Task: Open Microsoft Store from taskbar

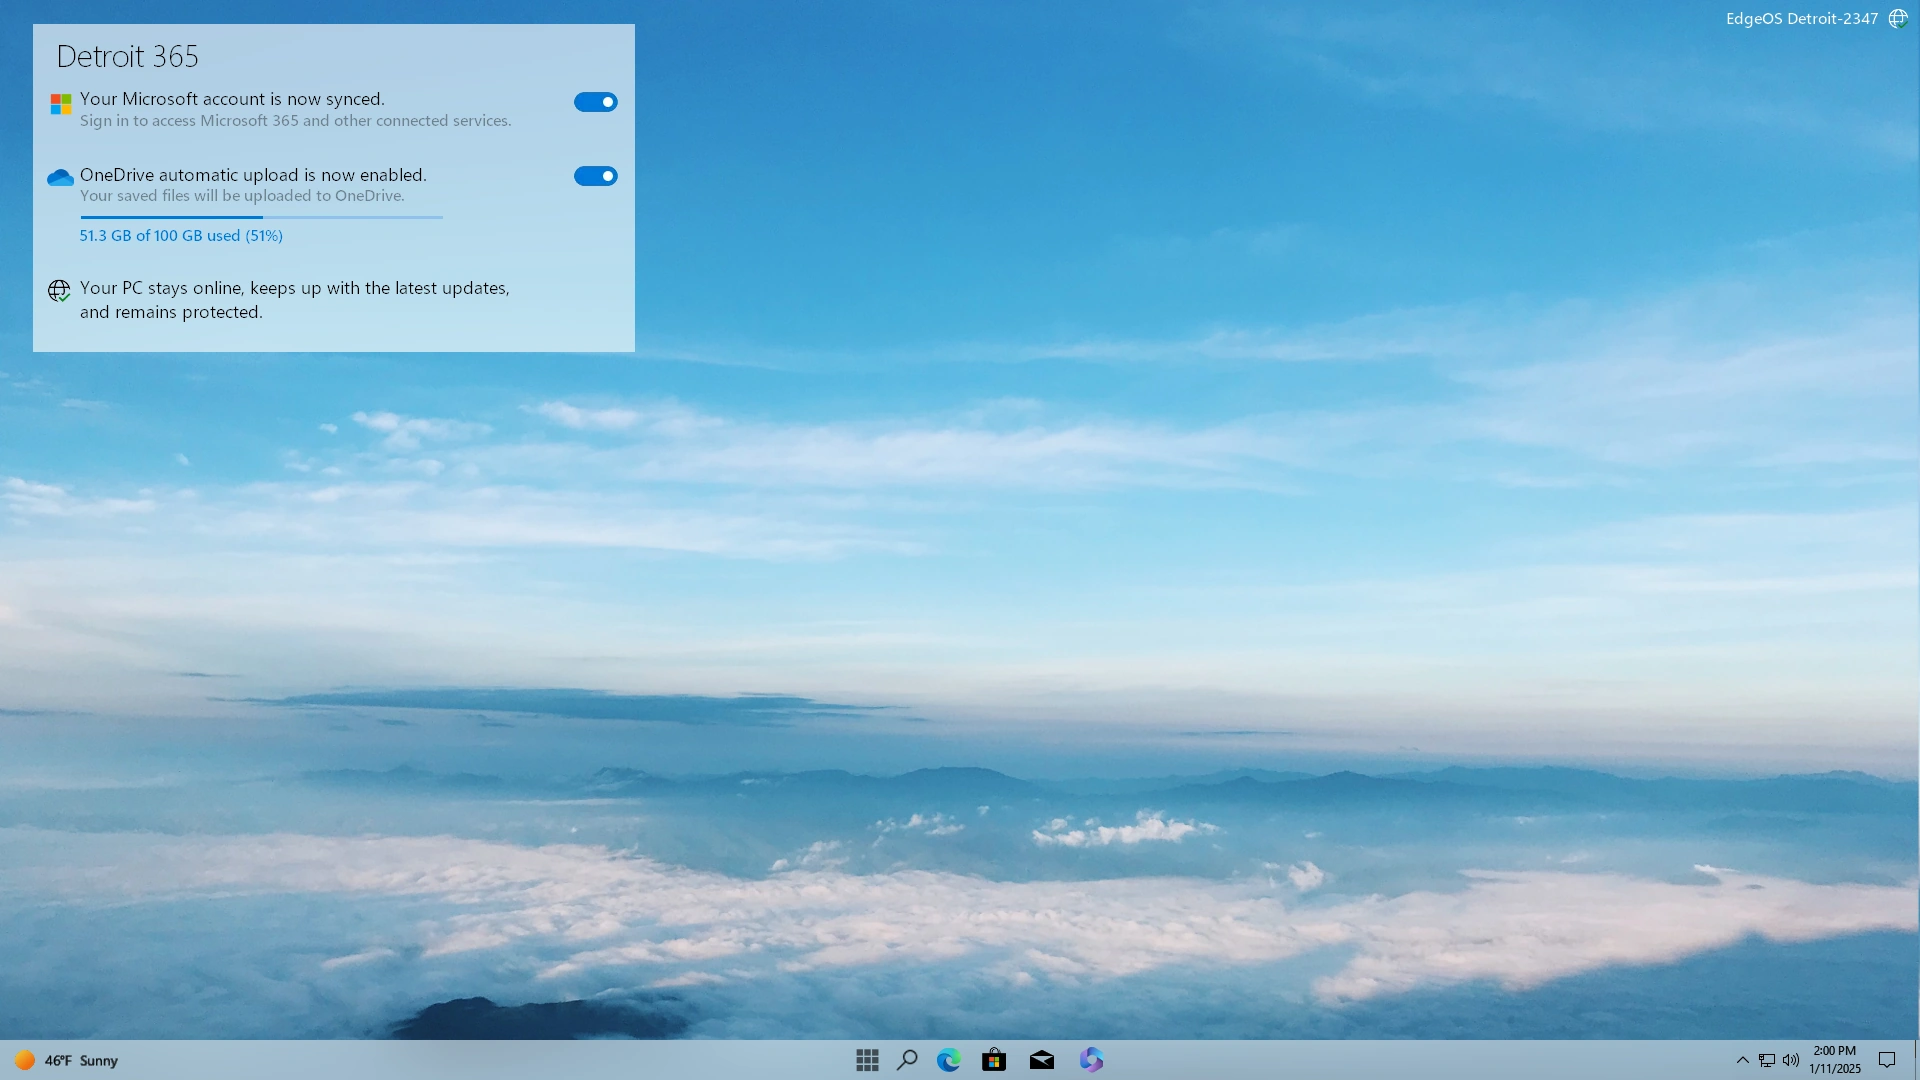Action: click(x=994, y=1060)
